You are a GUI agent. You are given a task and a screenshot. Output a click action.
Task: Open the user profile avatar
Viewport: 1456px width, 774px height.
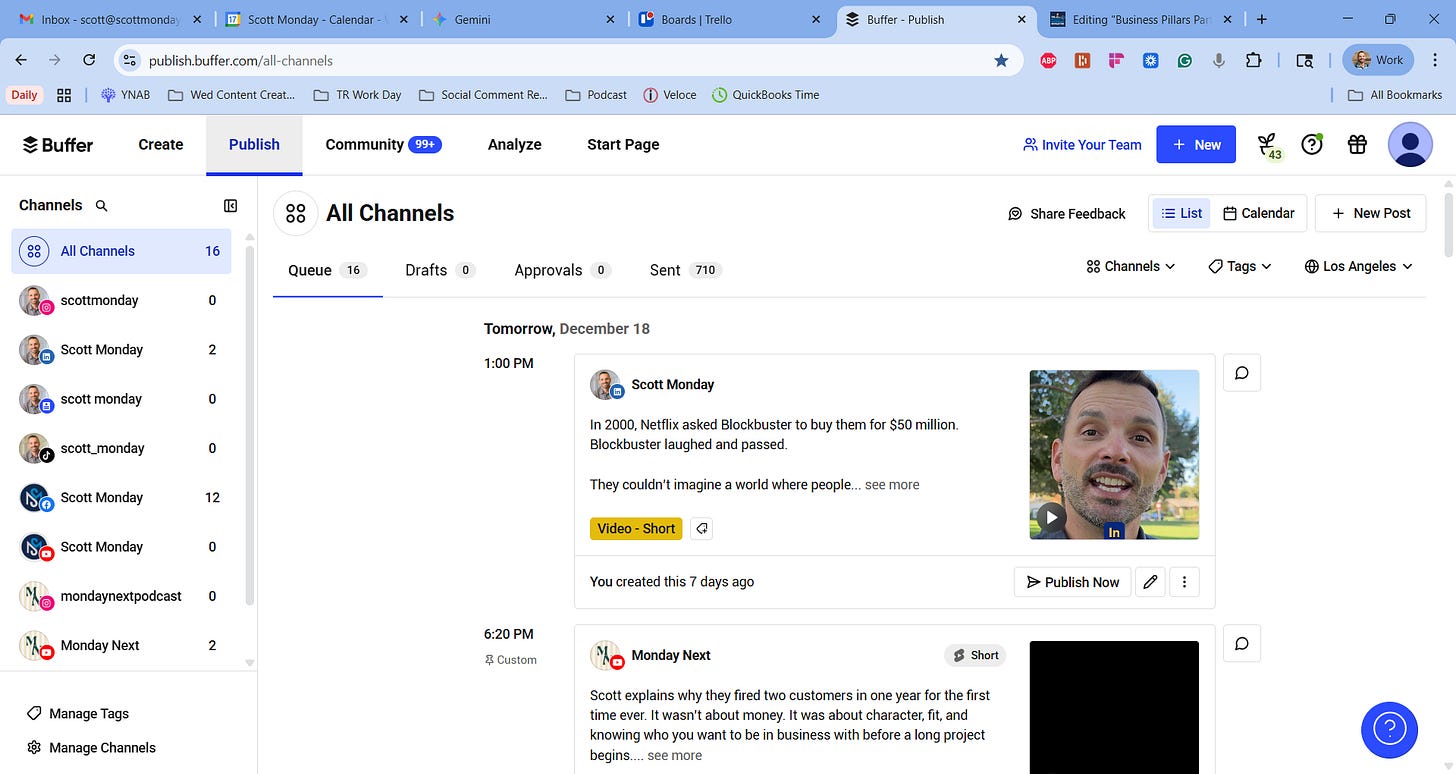pyautogui.click(x=1410, y=145)
